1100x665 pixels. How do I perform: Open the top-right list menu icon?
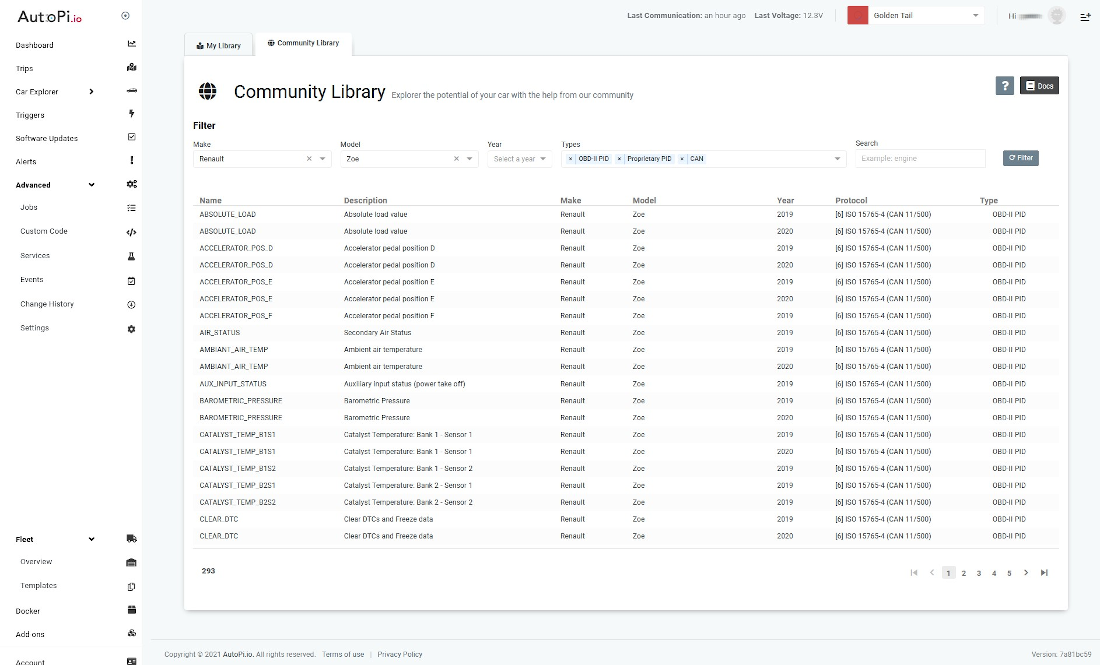[x=1085, y=16]
